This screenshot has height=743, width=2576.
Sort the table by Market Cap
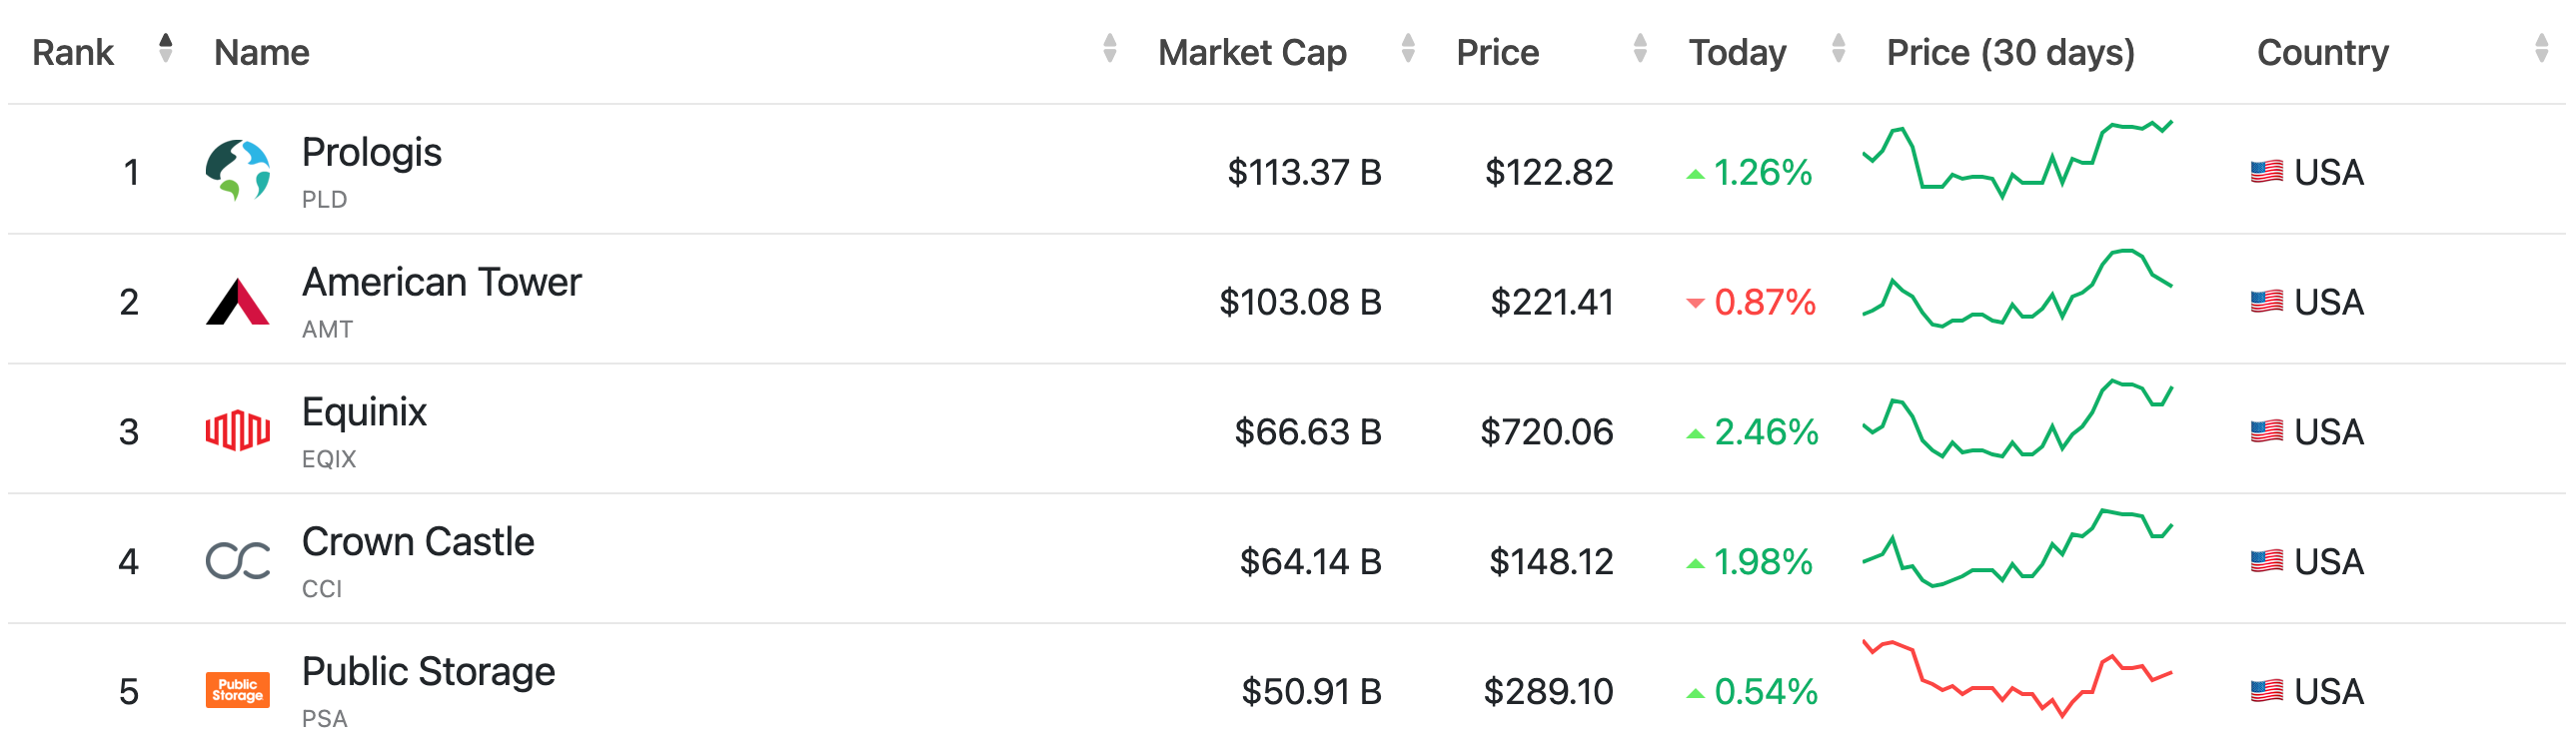(x=1407, y=49)
